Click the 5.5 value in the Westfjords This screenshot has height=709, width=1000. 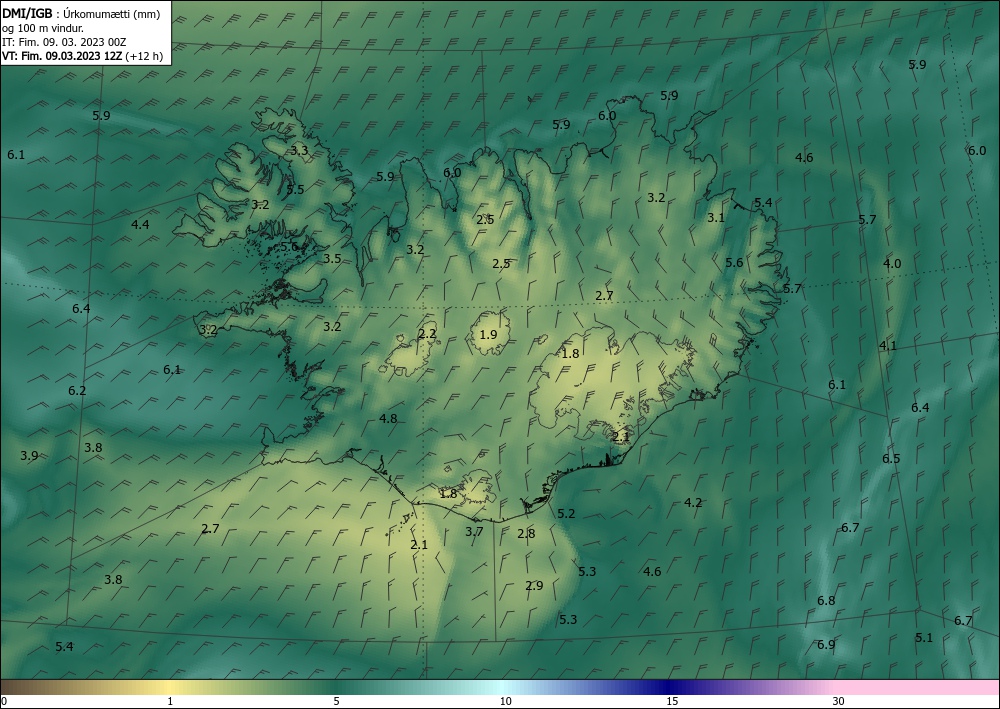pyautogui.click(x=295, y=189)
